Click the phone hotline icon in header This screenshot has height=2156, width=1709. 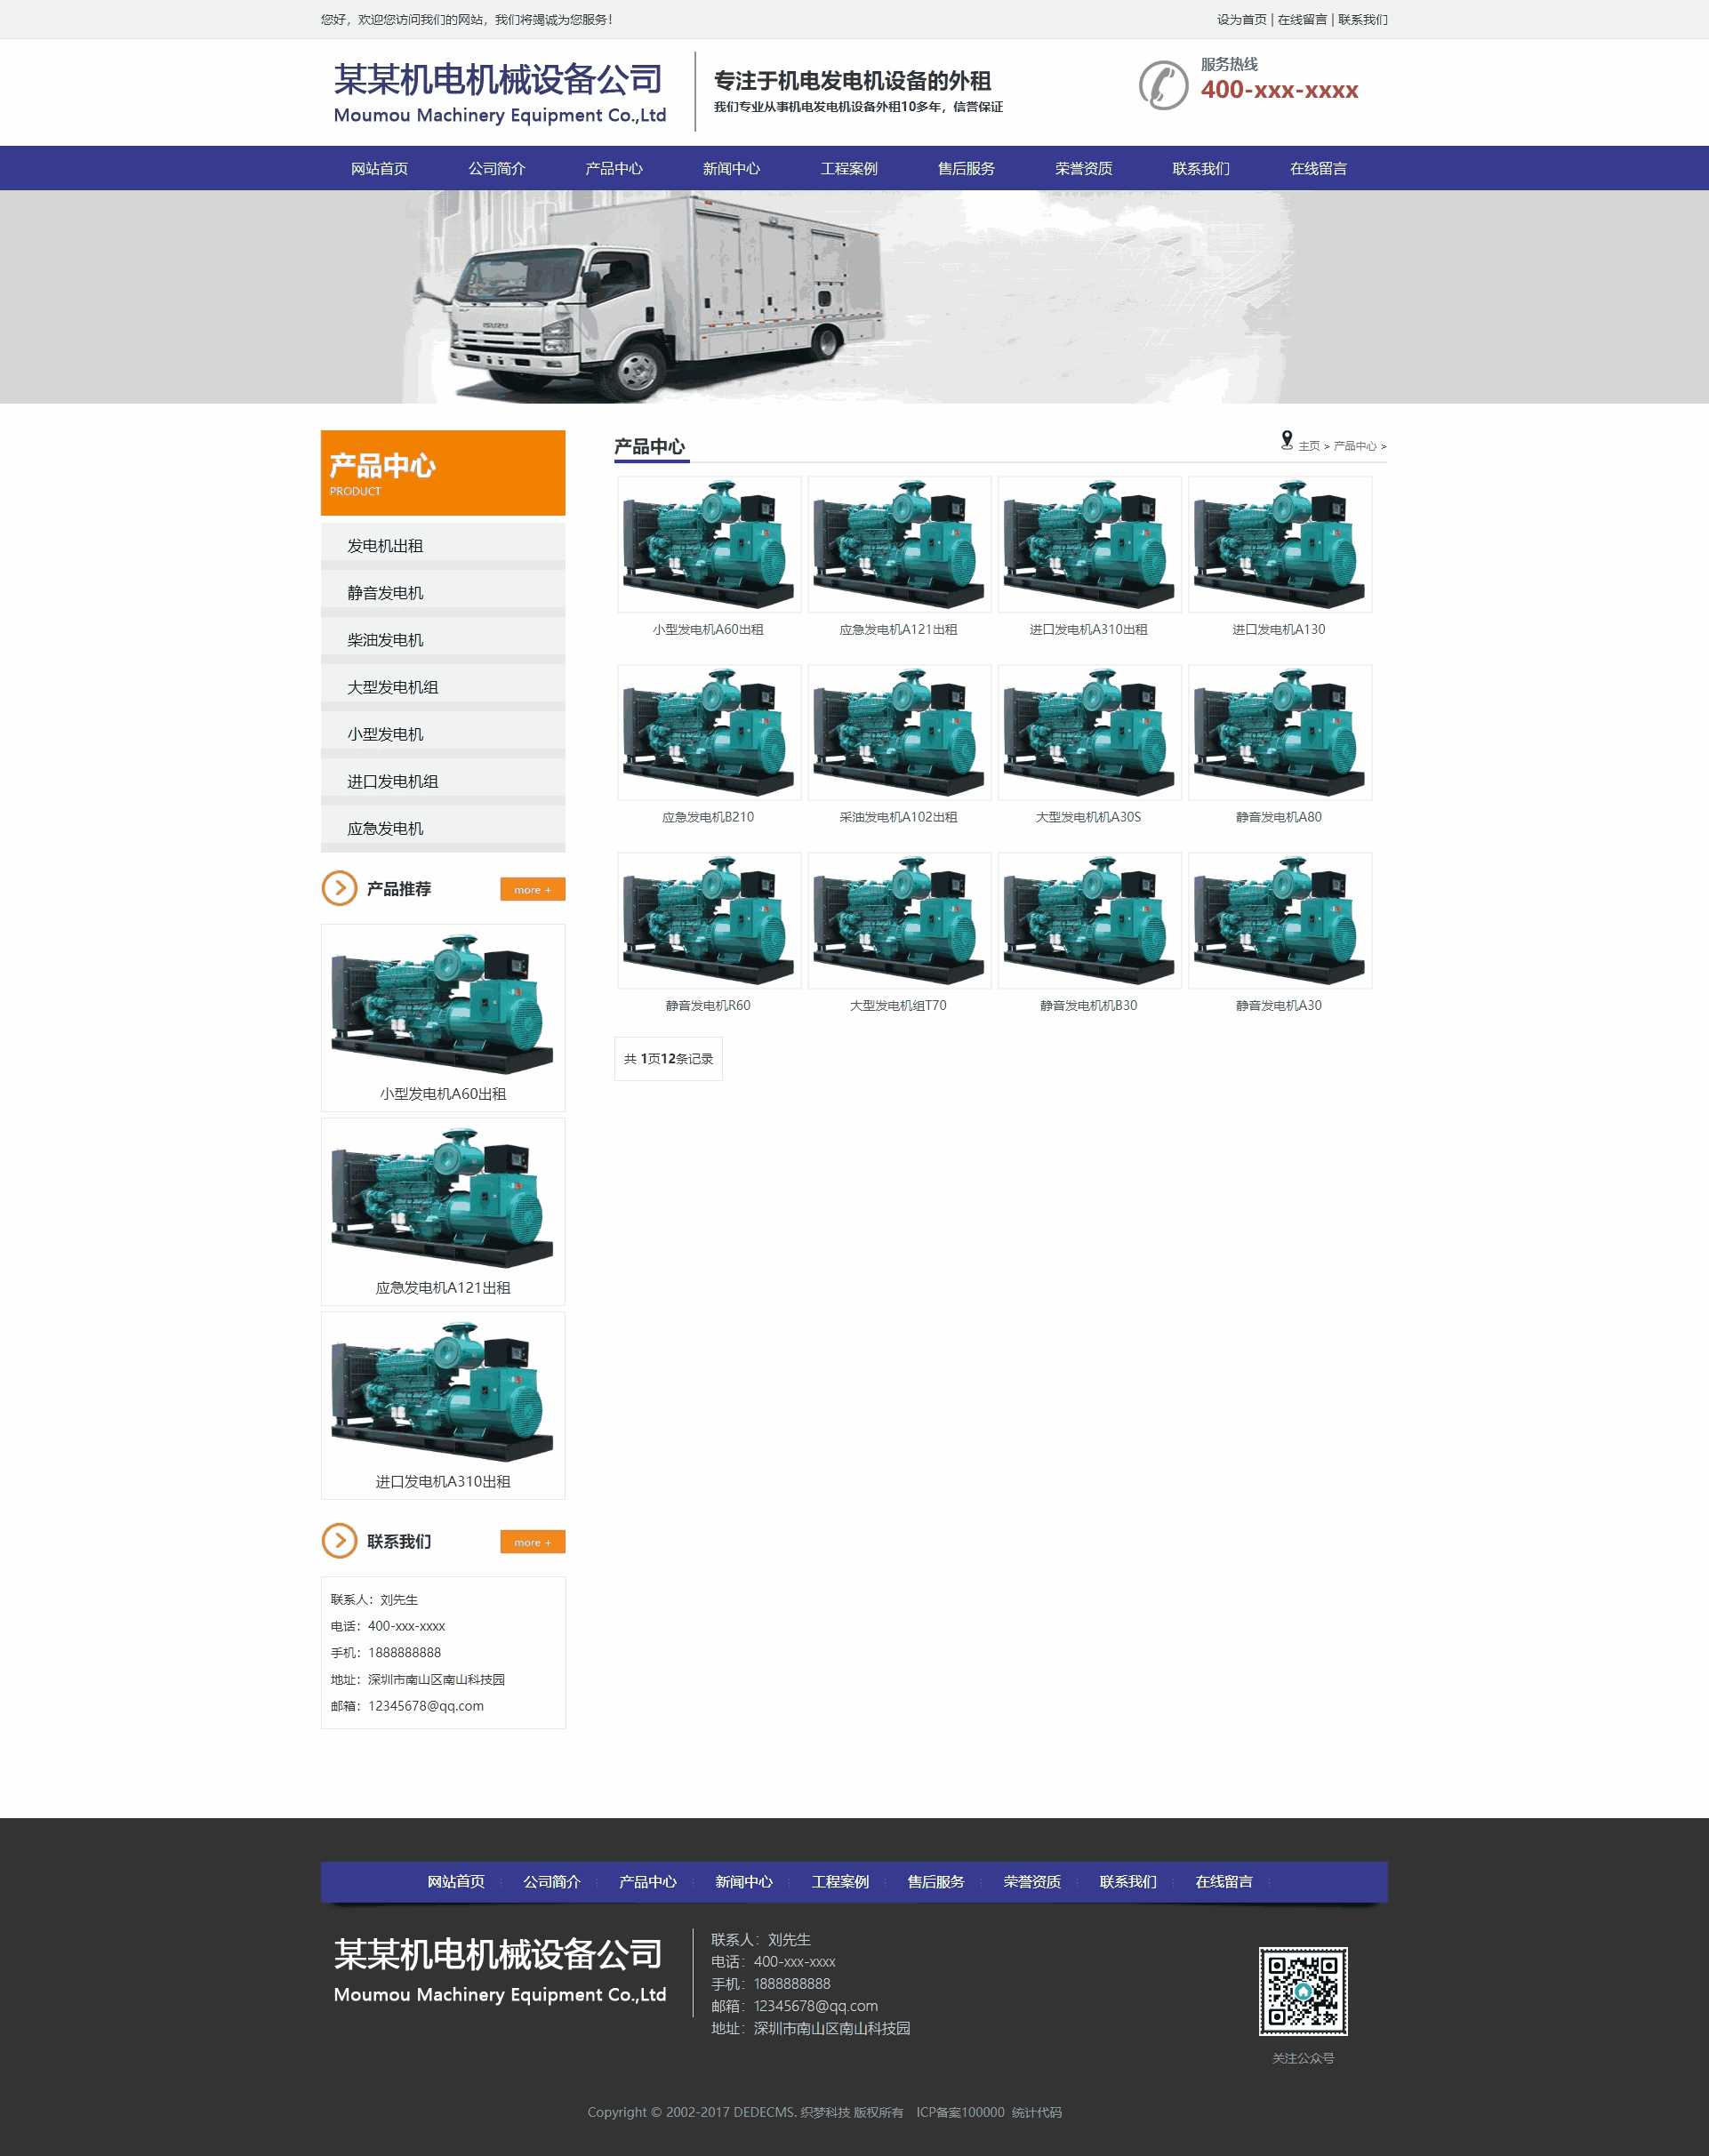pos(1162,85)
